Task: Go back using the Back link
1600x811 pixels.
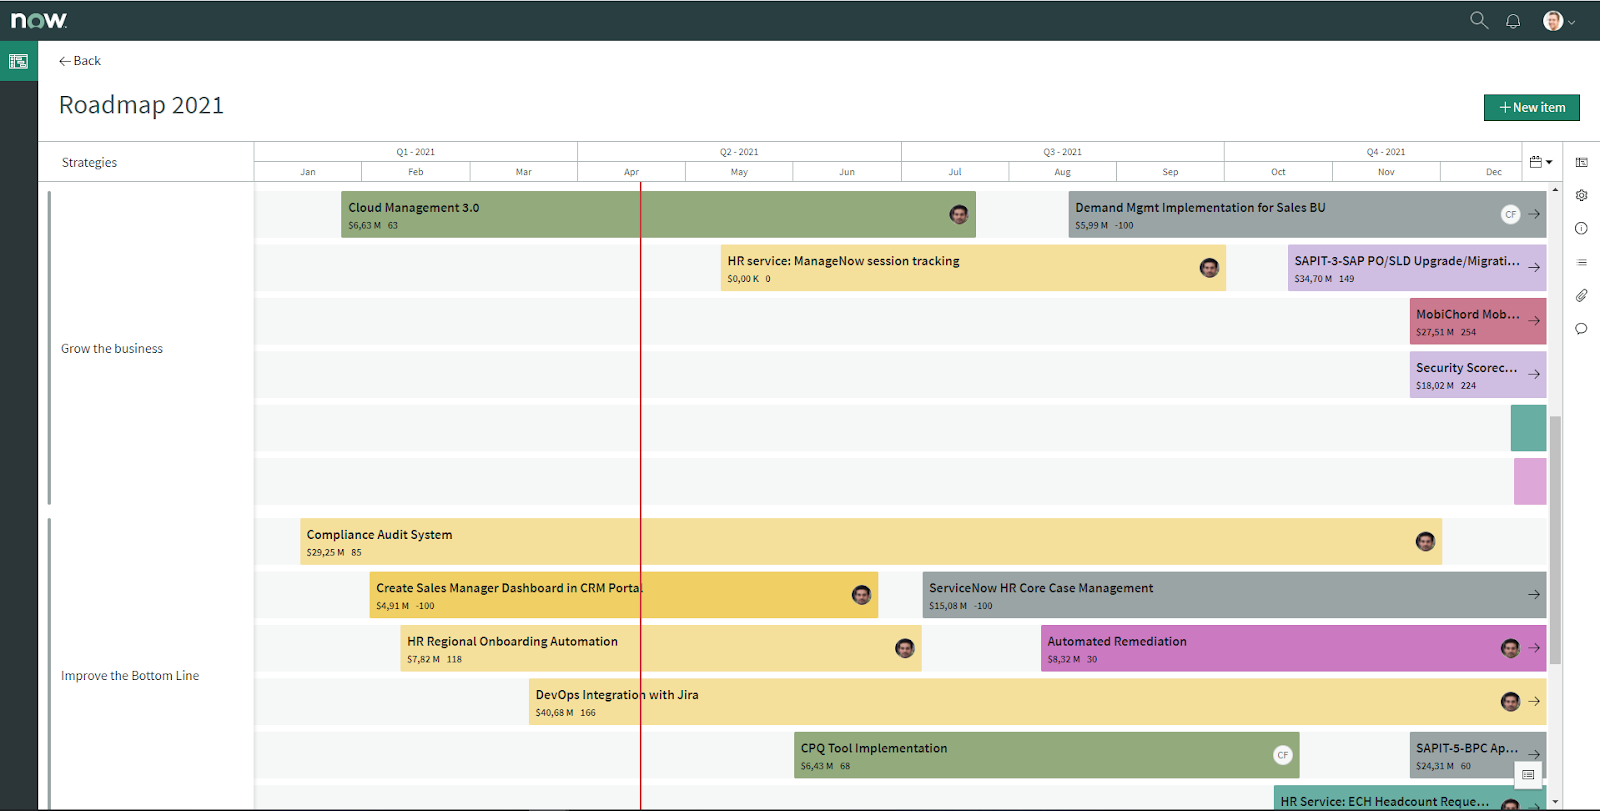Action: [80, 61]
